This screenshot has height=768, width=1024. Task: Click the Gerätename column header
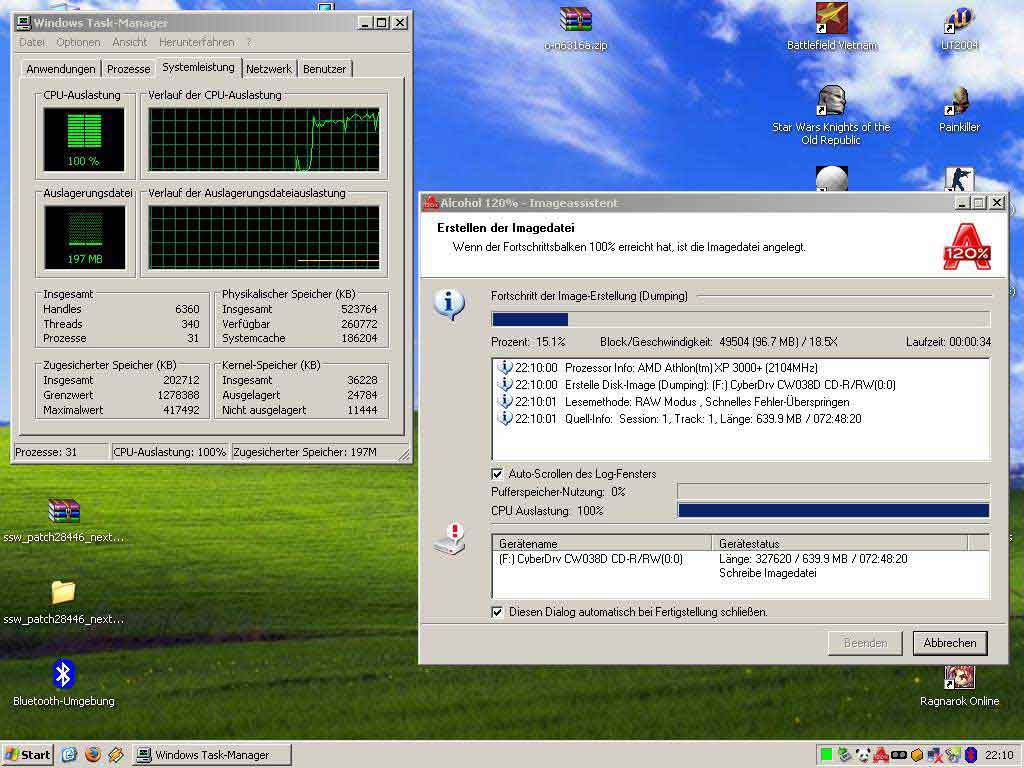coord(601,543)
